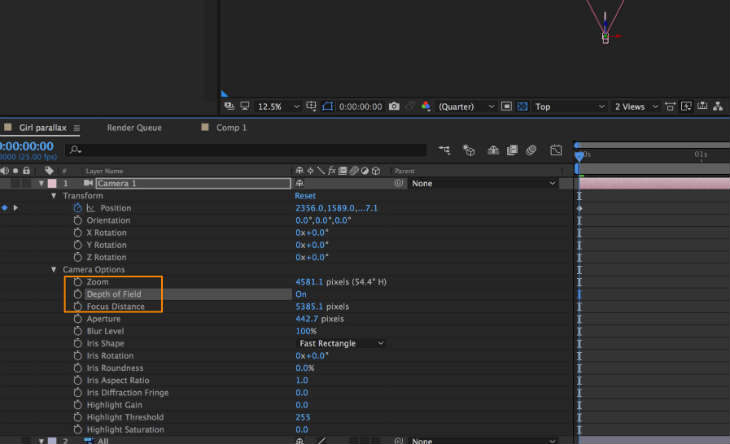730x444 pixels.
Task: Enable the Zoom property stopwatch
Action: 78,282
